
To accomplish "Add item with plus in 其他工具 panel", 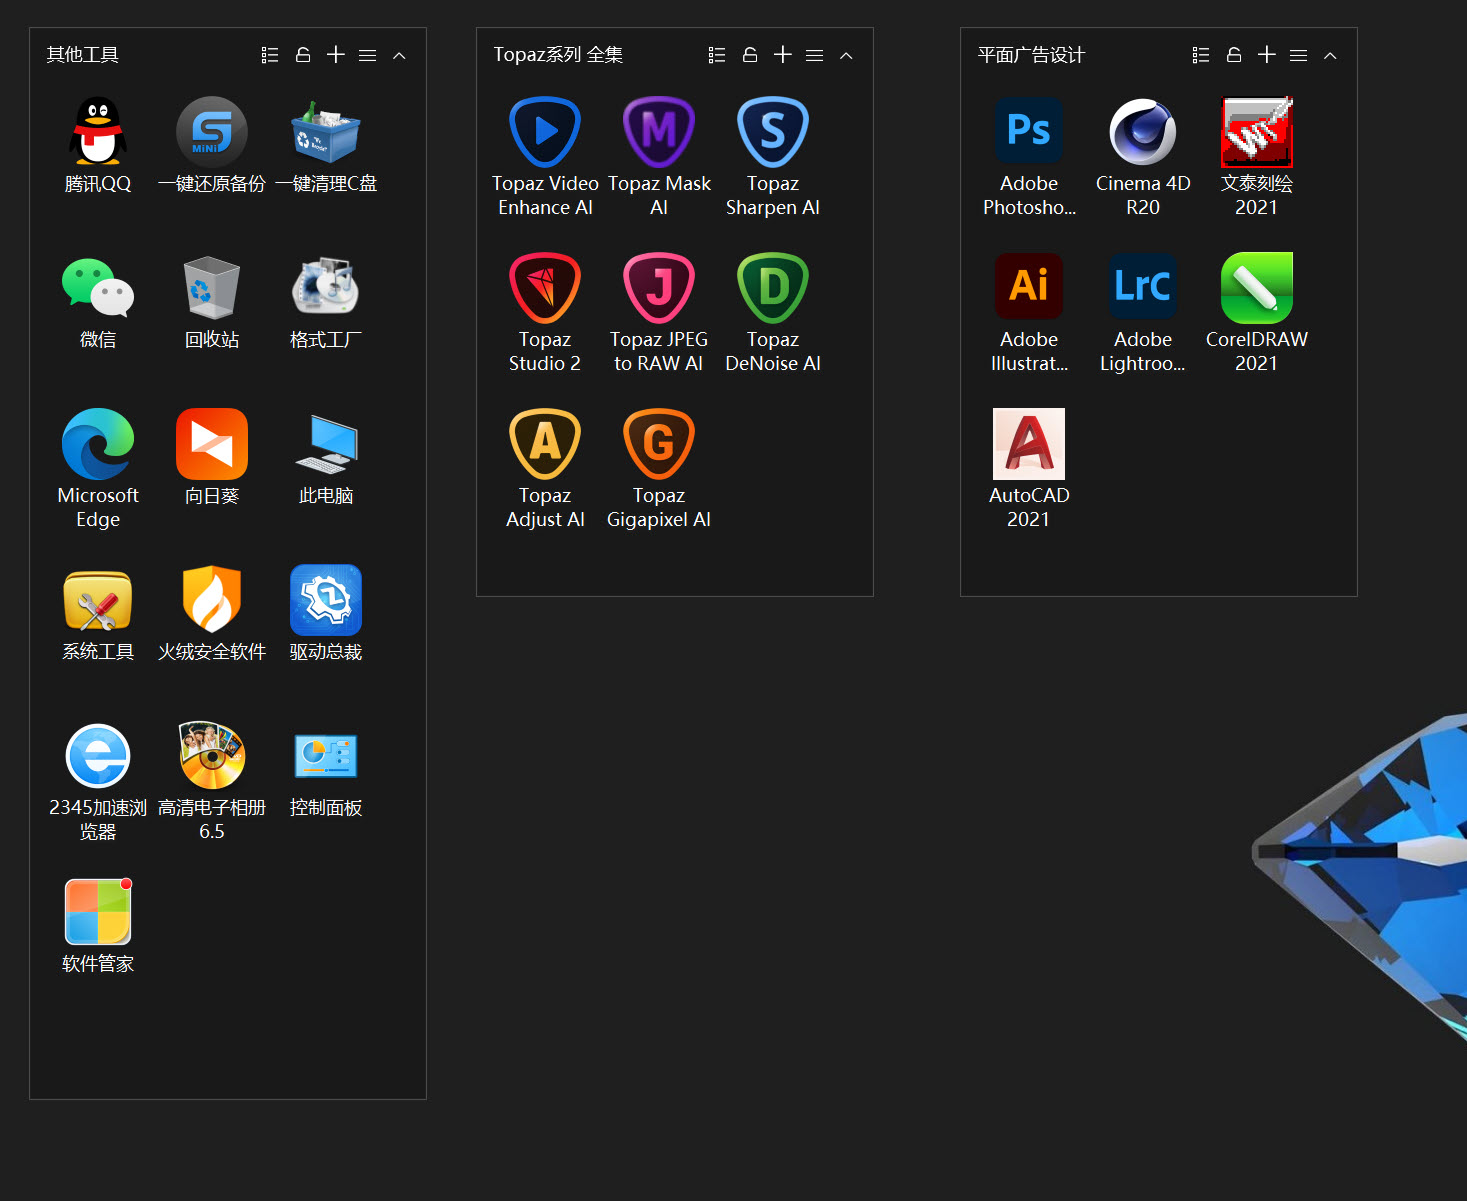I will [x=336, y=54].
